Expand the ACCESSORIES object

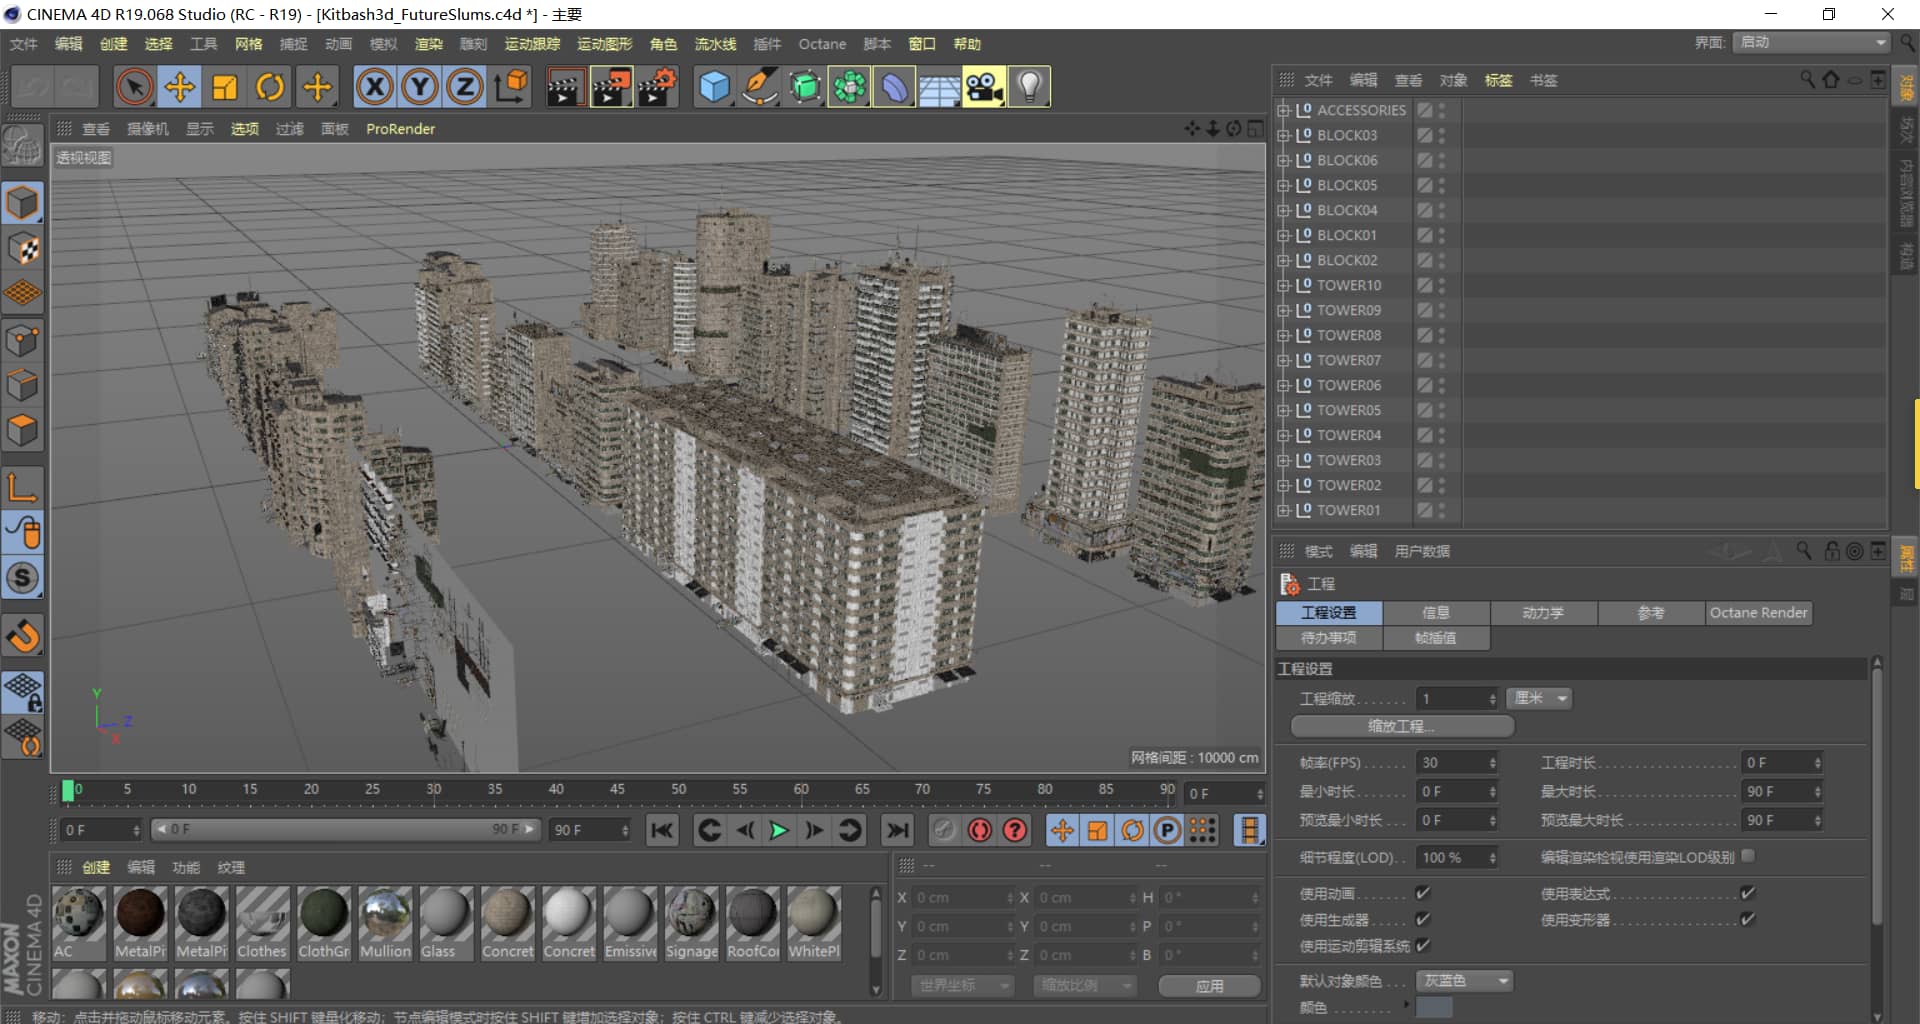tap(1283, 110)
